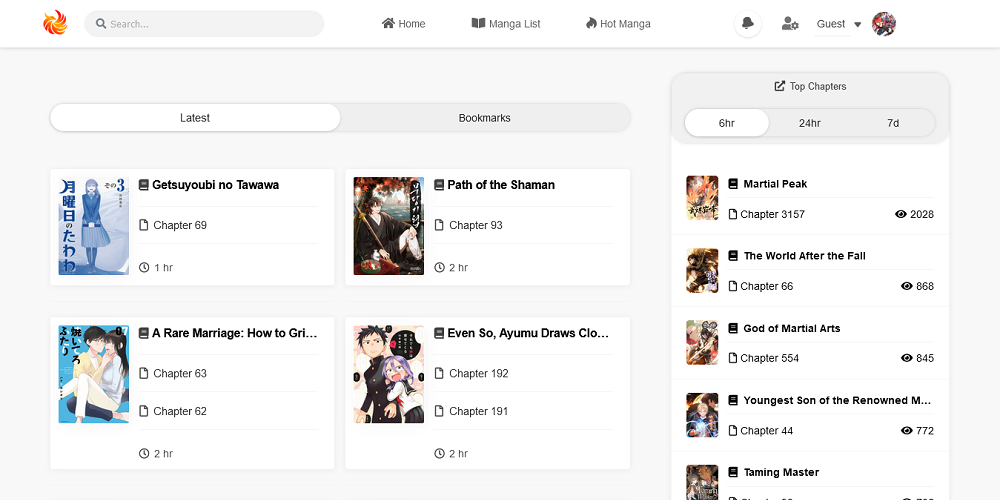Click the book icon beside Getsuyoubi no Tawawa

143,185
